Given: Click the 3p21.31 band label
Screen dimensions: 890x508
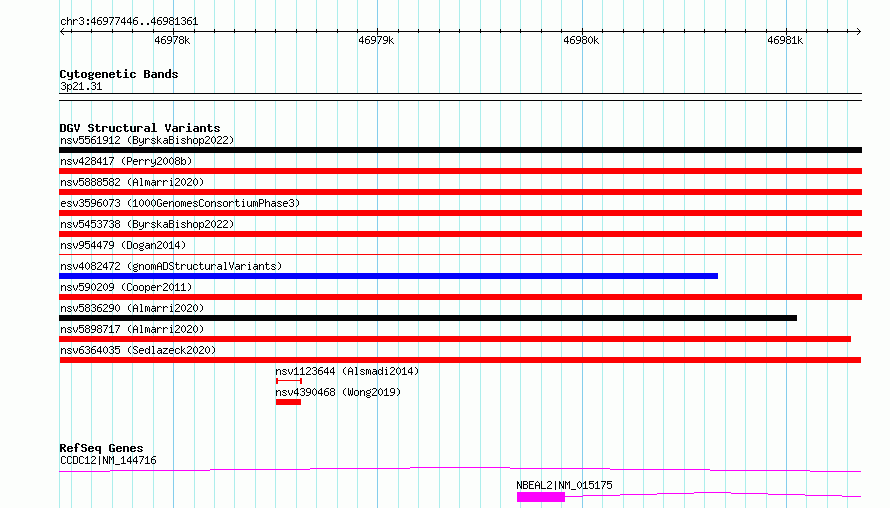Looking at the screenshot, I should tap(81, 86).
